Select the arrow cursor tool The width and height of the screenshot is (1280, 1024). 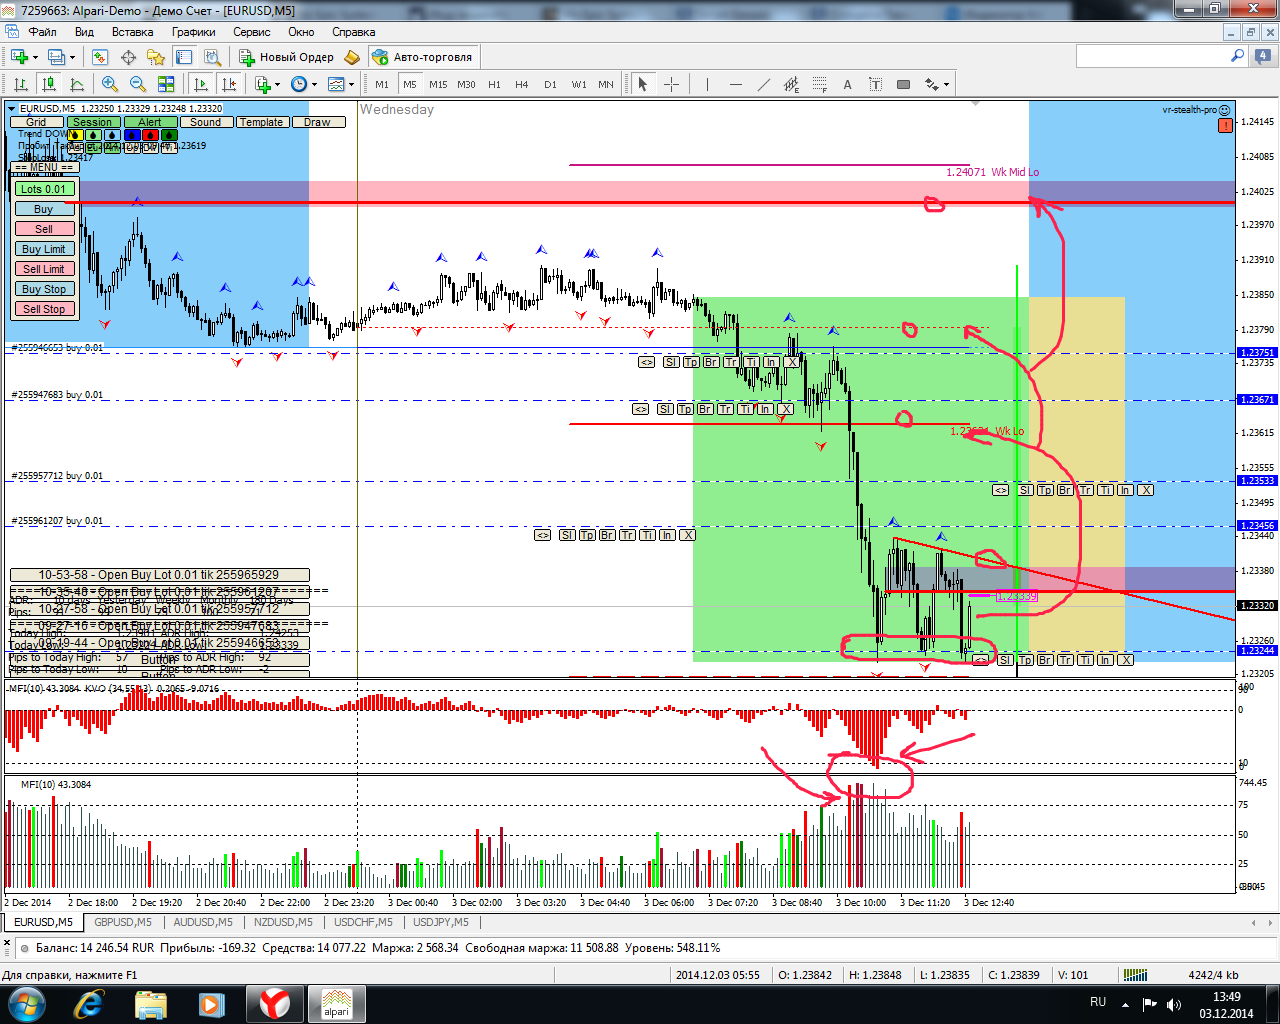[x=643, y=84]
